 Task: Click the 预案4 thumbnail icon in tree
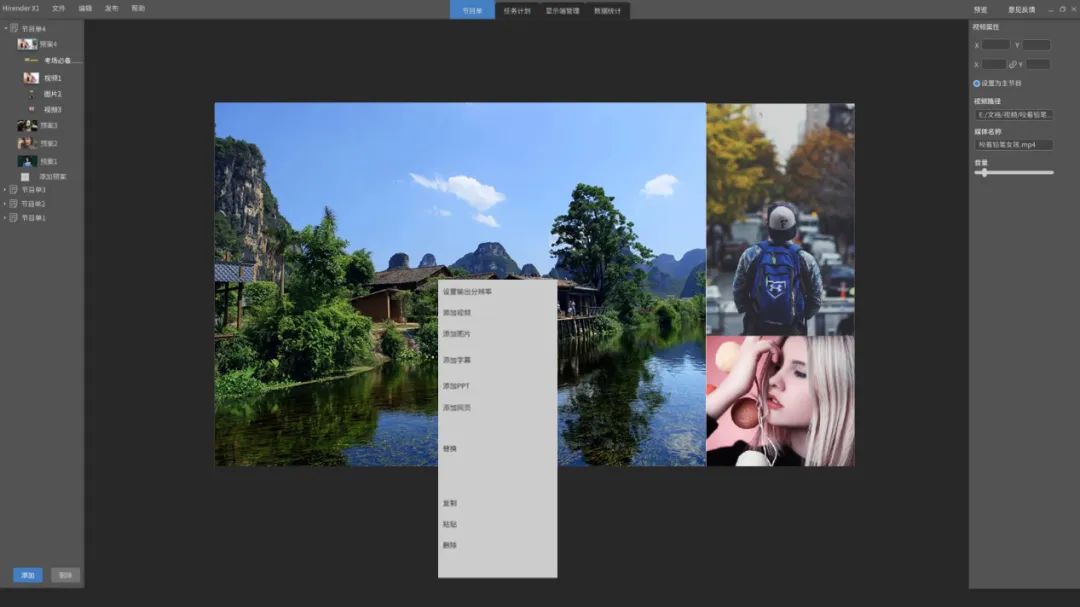tap(27, 44)
